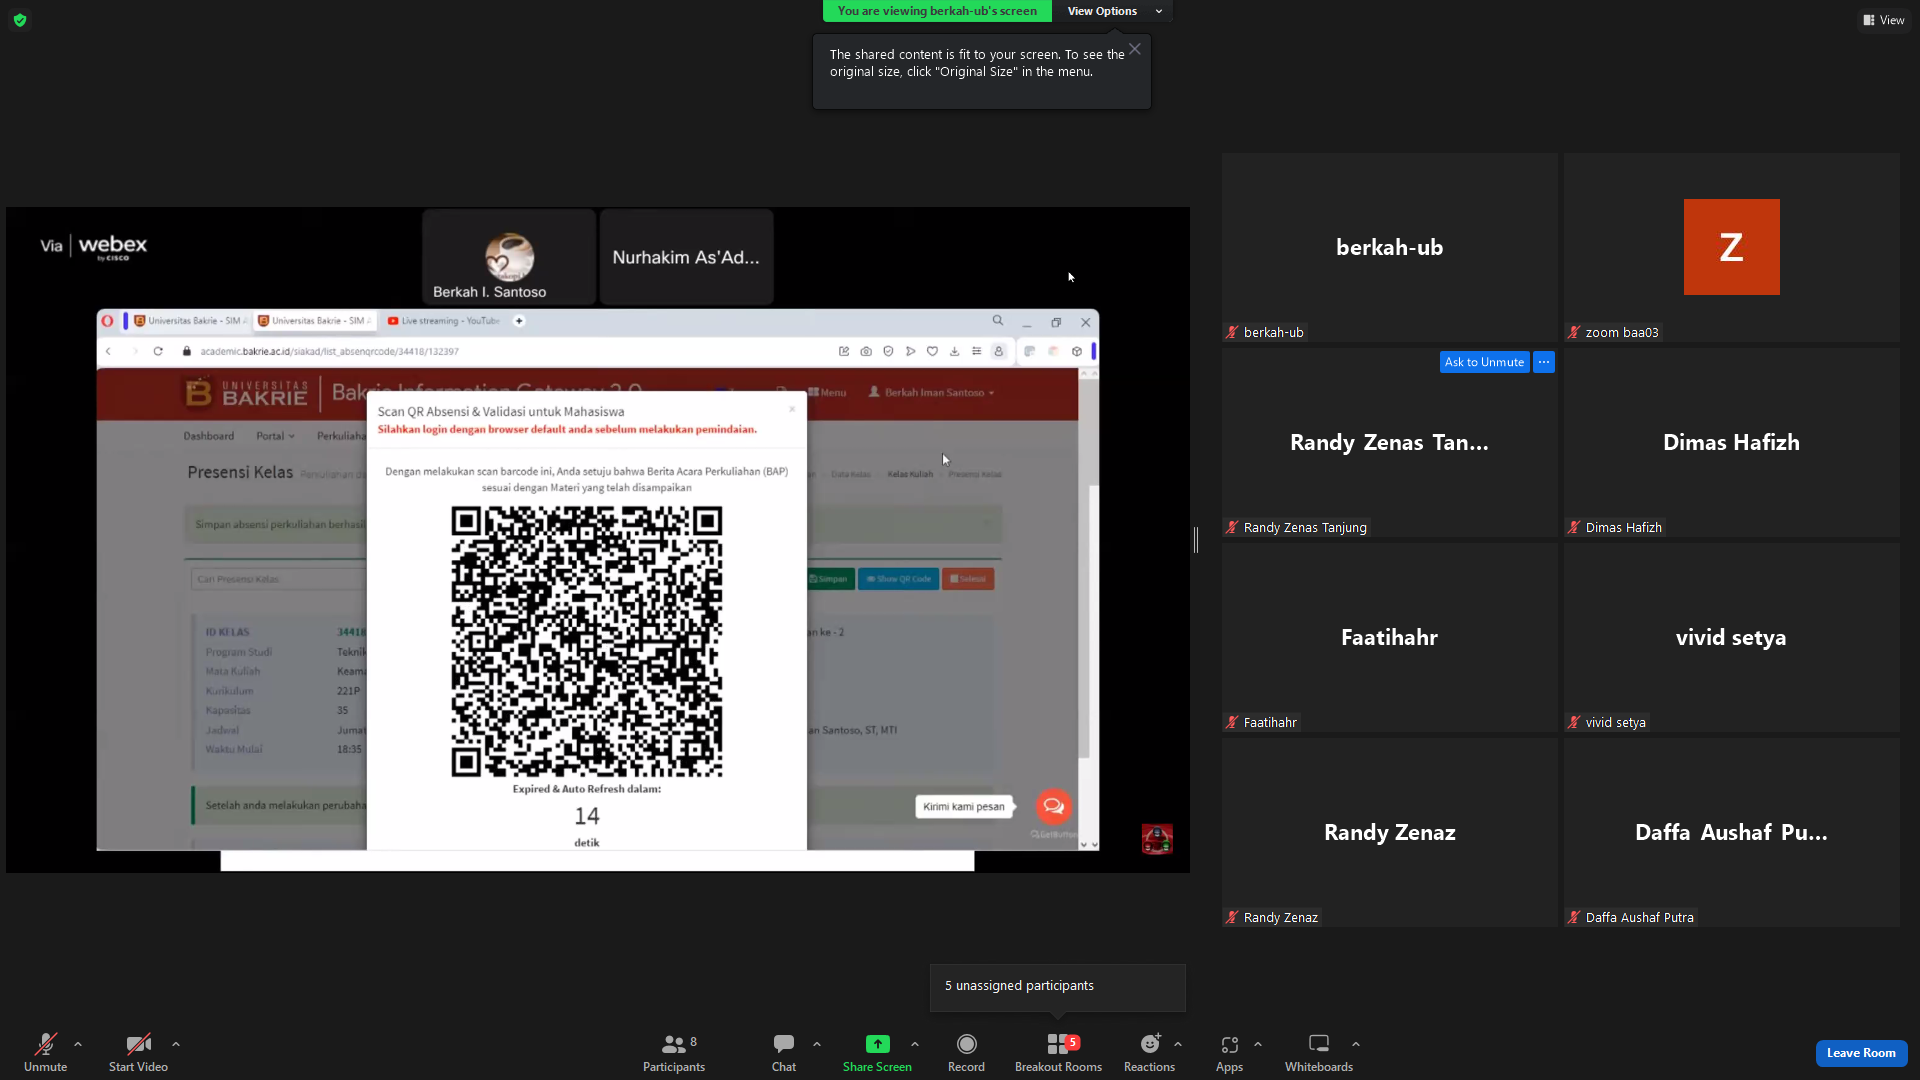Image resolution: width=1920 pixels, height=1080 pixels.
Task: Click the Berkah I. Santoso webex thumbnail
Action: click(509, 257)
